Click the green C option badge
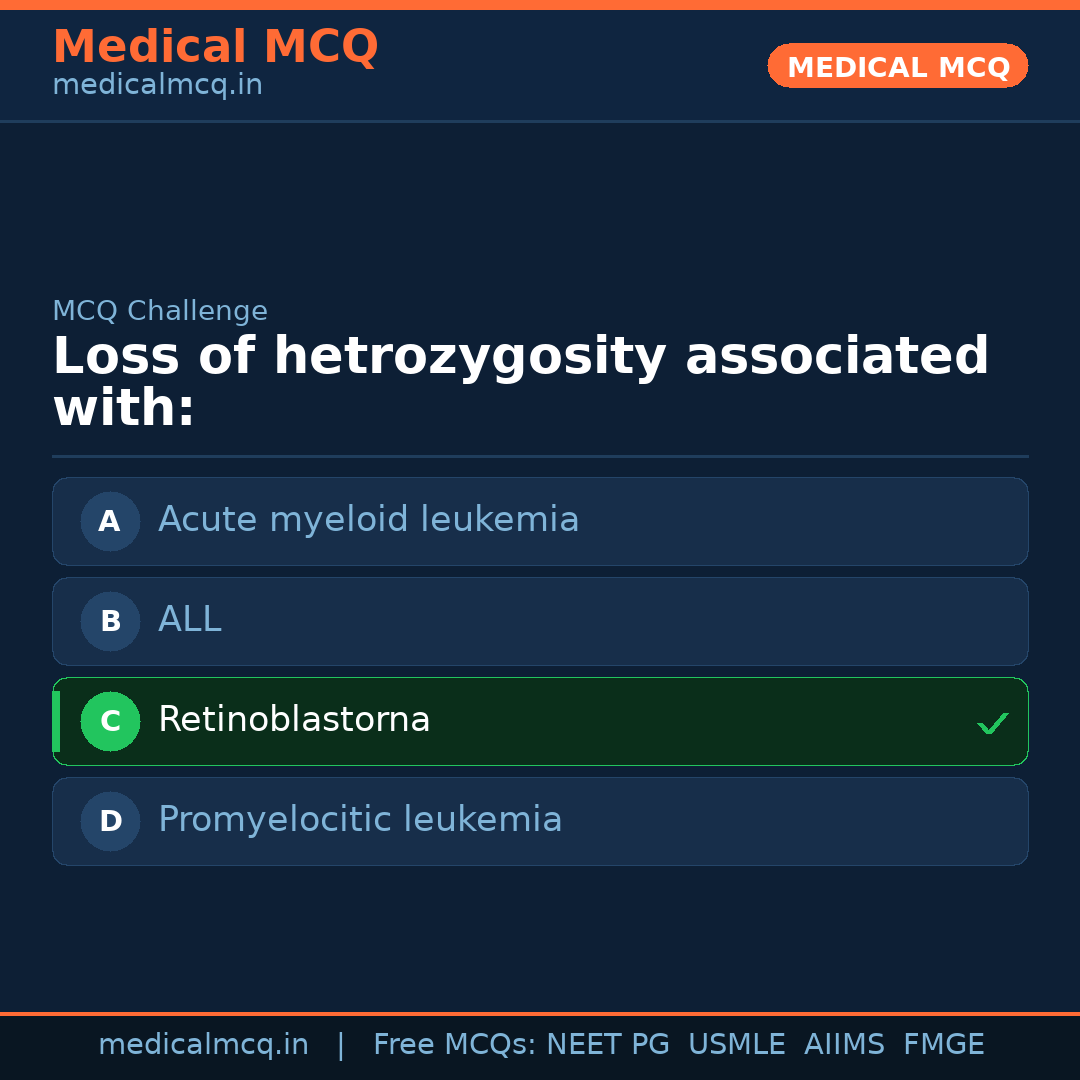This screenshot has height=1080, width=1080. [110, 721]
